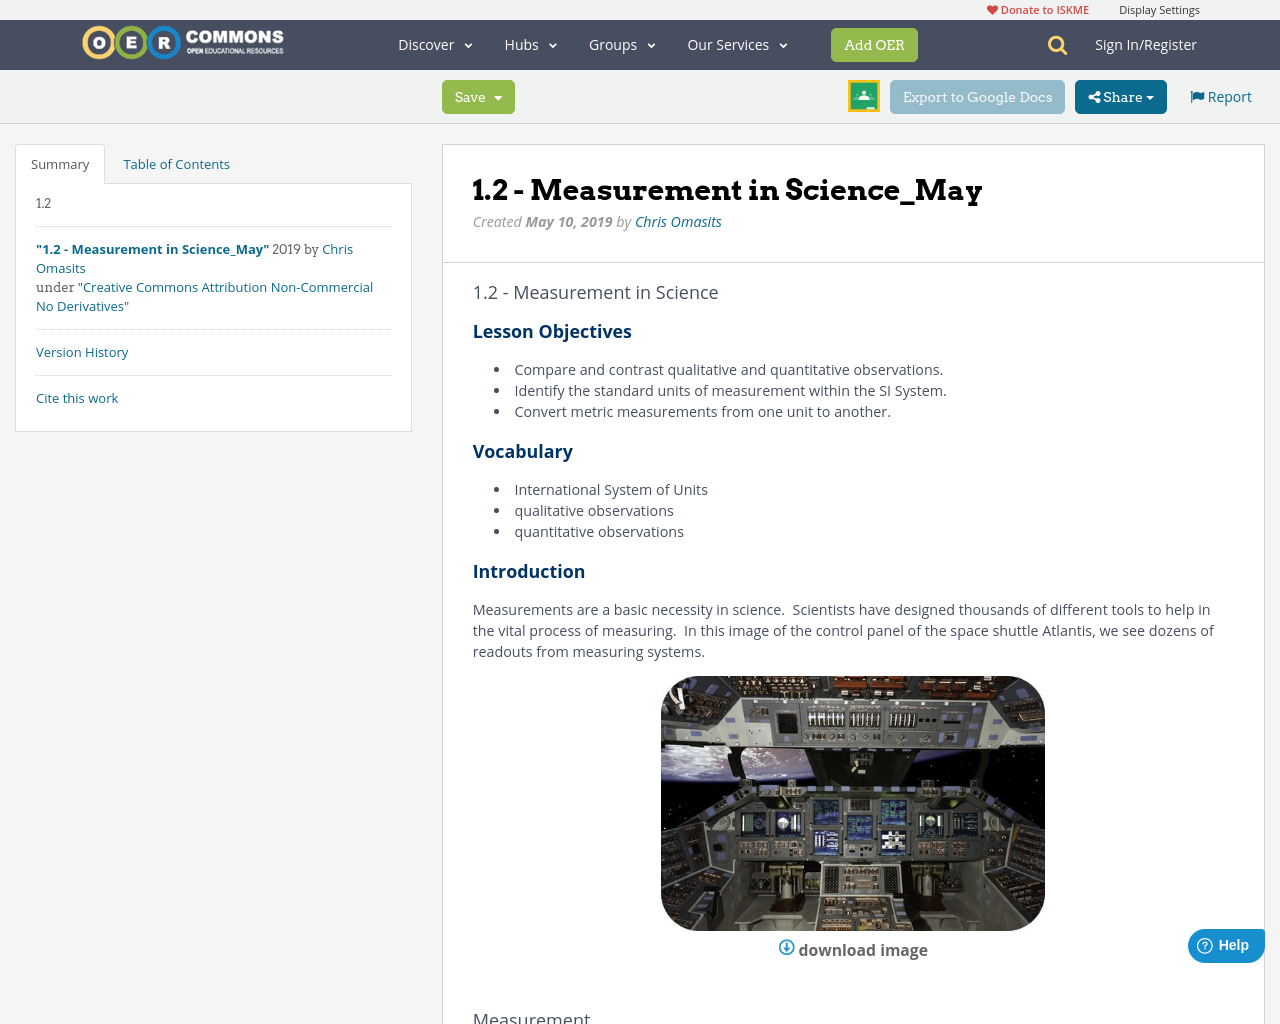Open the Version History link
Screen dimensions: 1280x1024
(82, 351)
